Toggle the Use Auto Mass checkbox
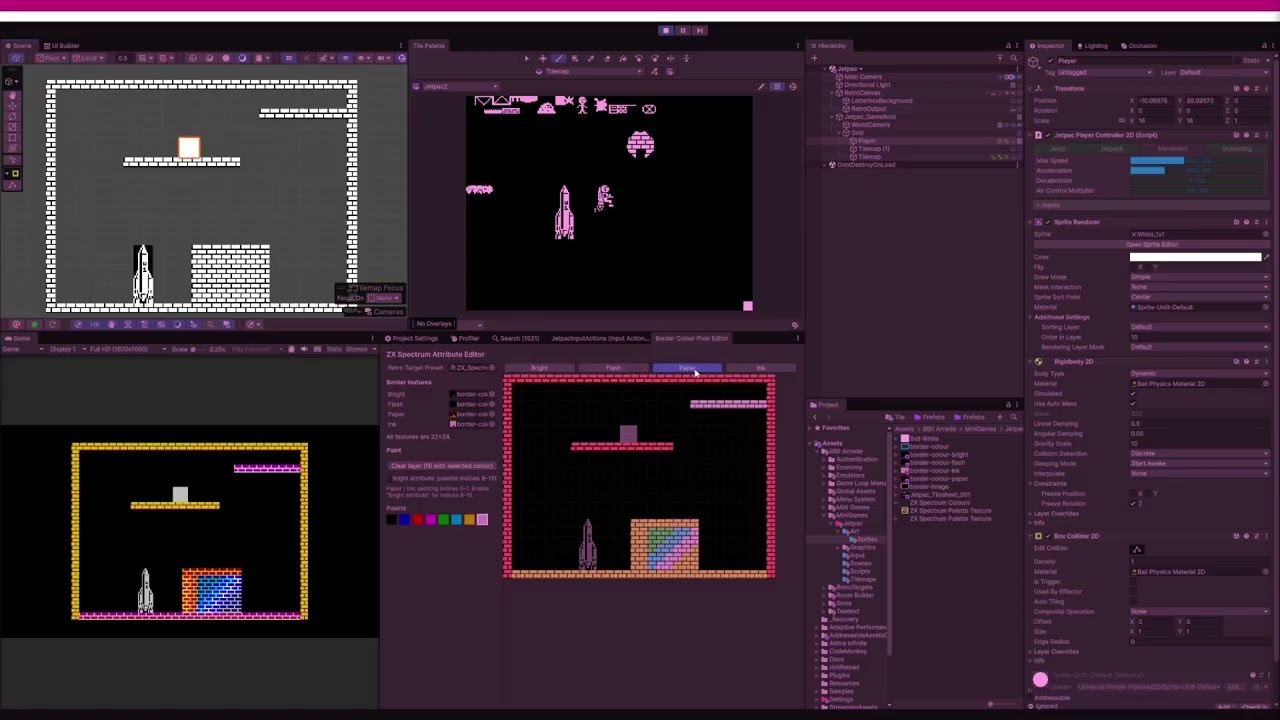The image size is (1280, 720). pos(1133,404)
